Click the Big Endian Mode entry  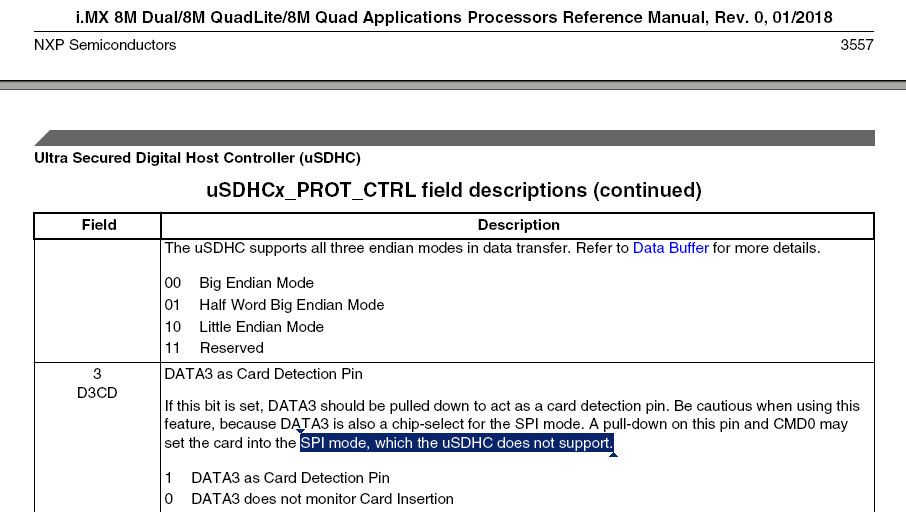(x=256, y=283)
